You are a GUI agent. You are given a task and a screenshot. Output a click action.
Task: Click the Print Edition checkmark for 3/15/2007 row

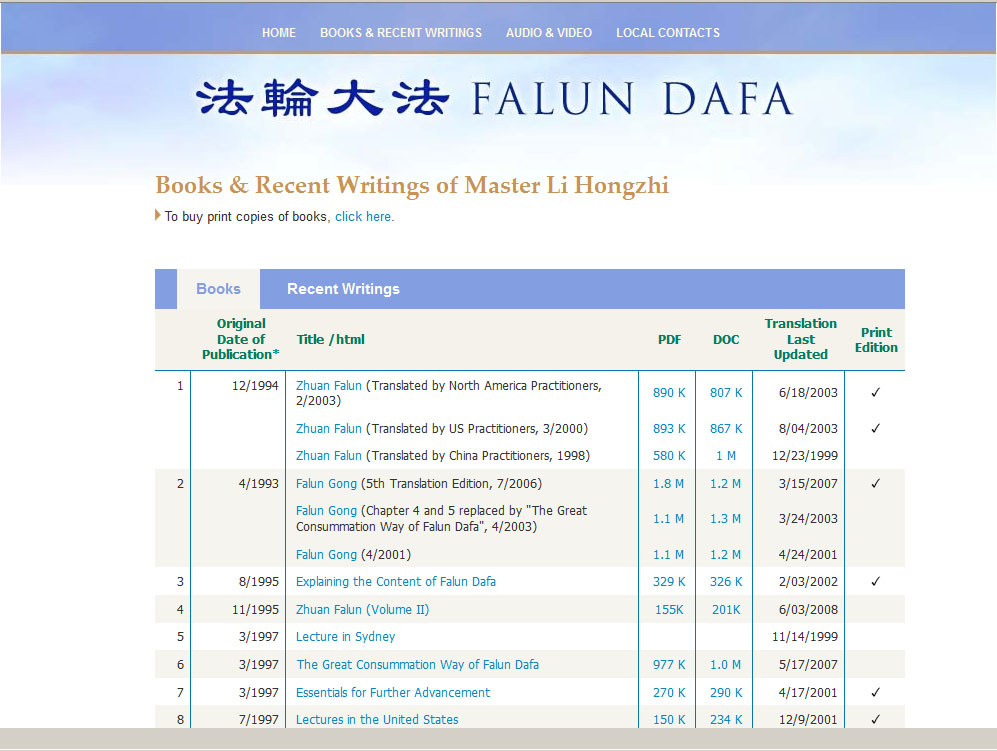coord(876,483)
